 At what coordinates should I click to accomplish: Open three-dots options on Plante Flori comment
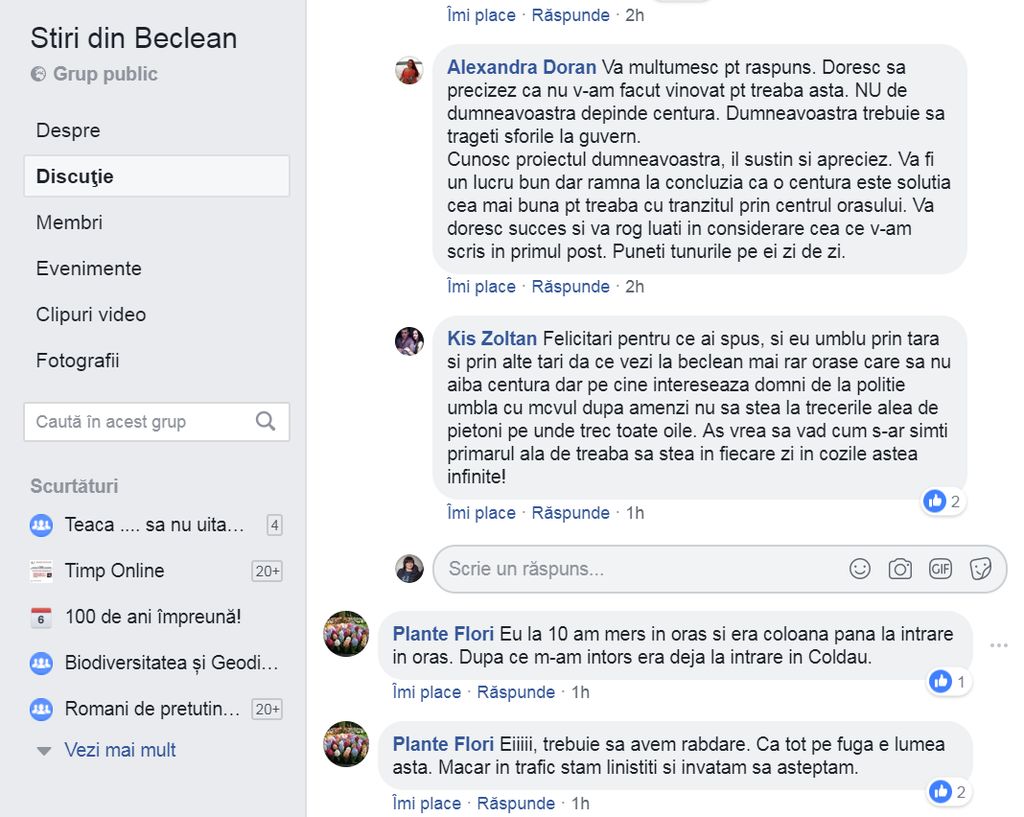coord(998,646)
